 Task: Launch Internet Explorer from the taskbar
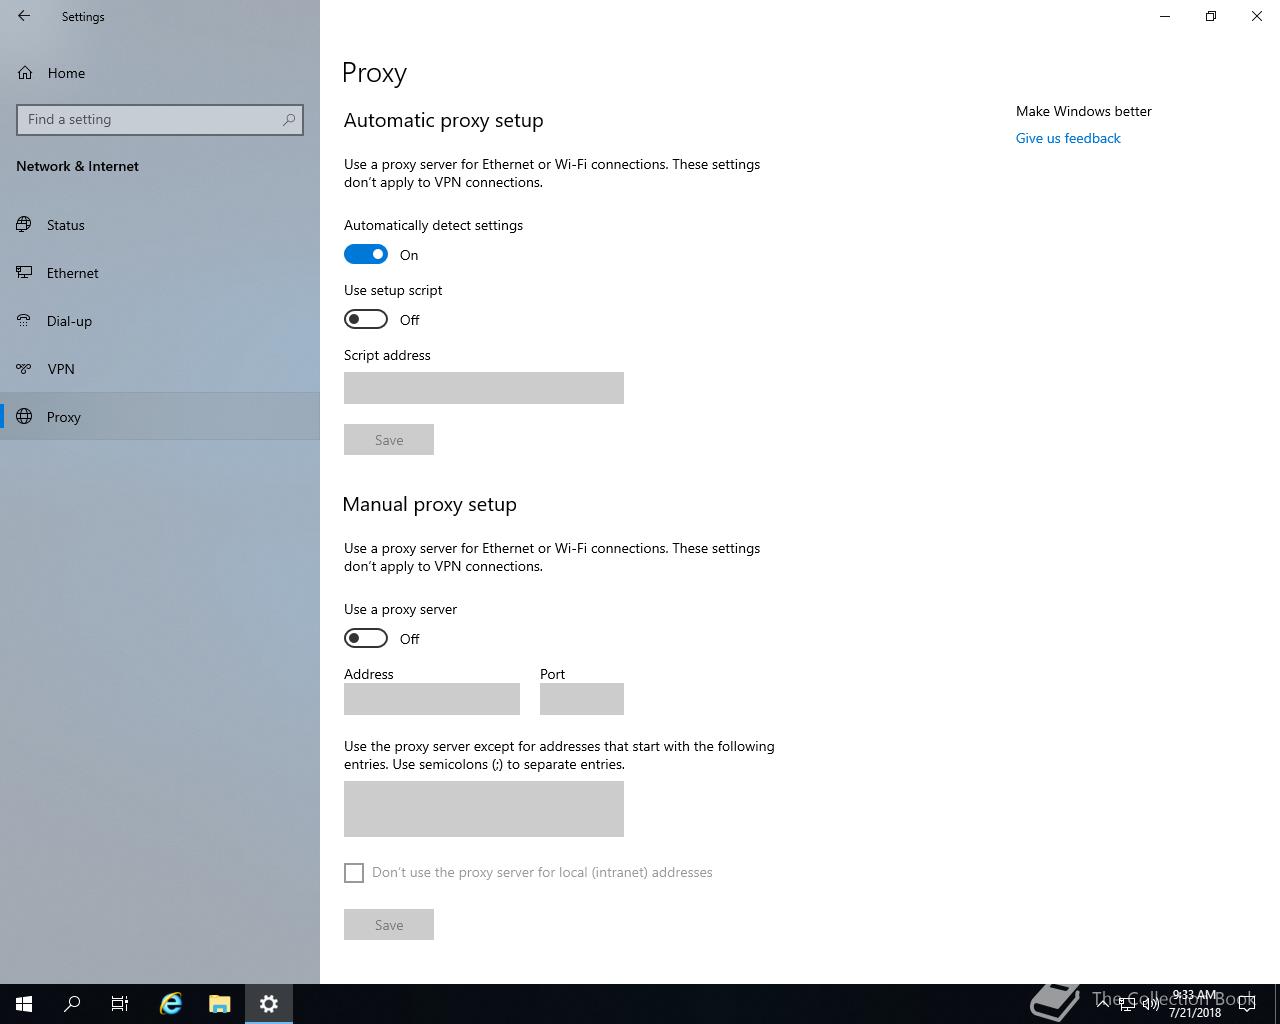coord(171,1004)
